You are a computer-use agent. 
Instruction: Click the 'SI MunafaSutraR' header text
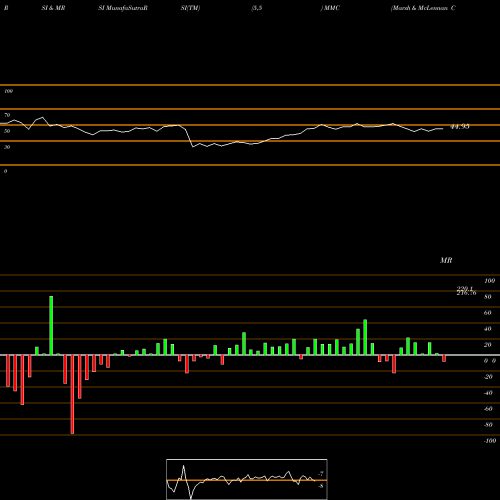[123, 8]
